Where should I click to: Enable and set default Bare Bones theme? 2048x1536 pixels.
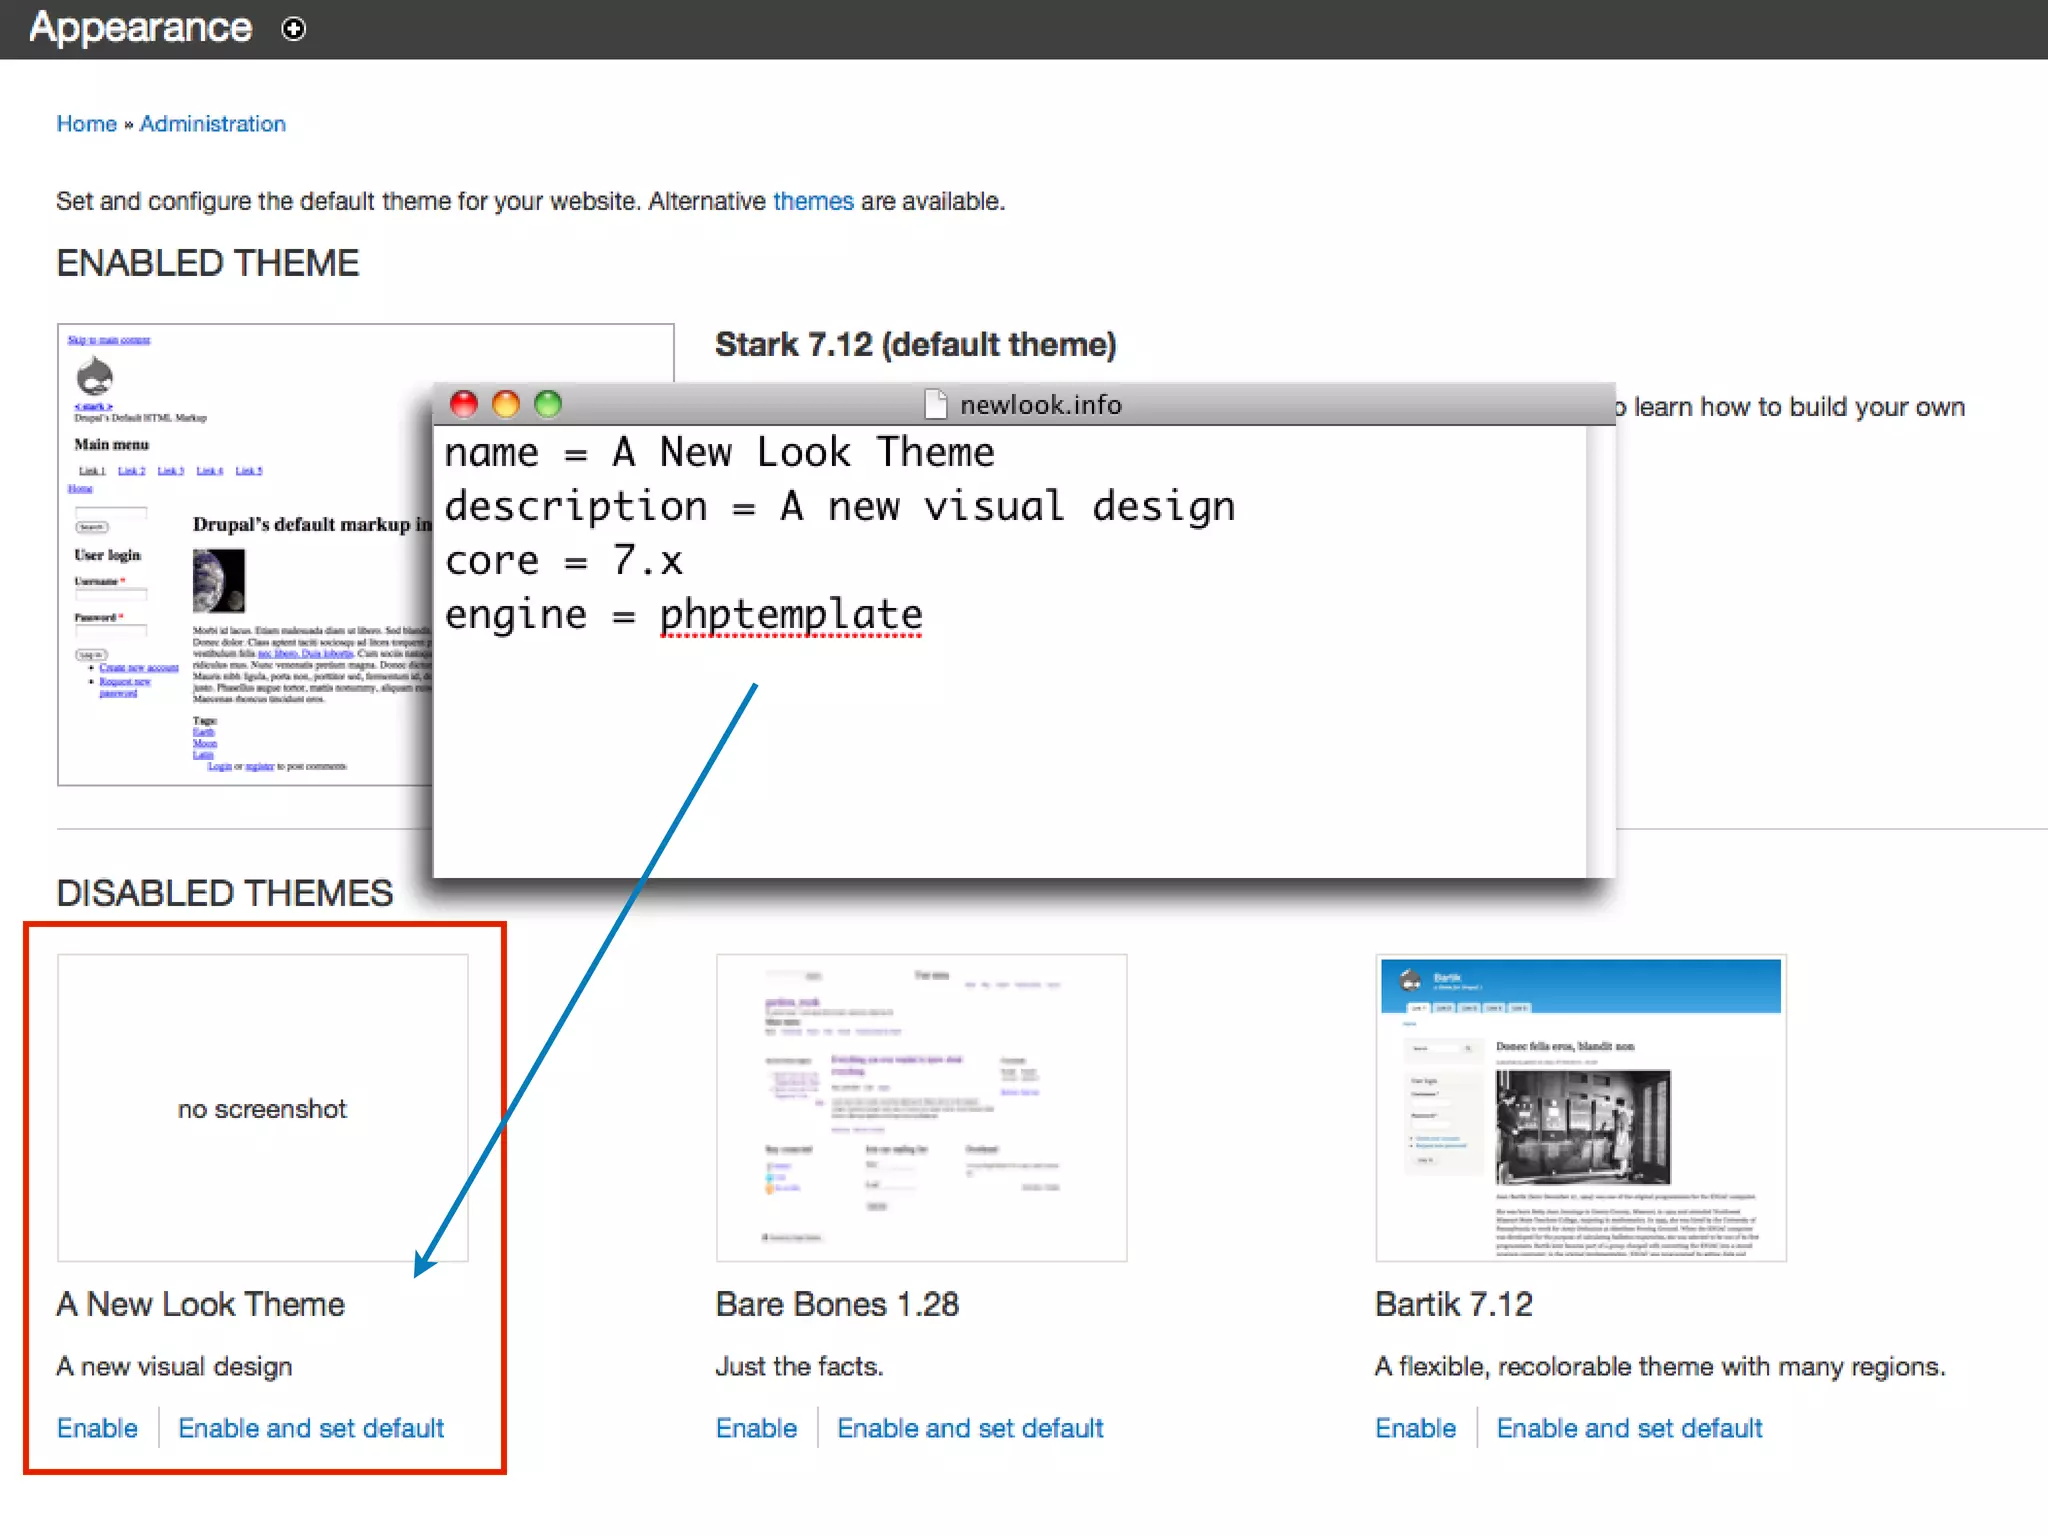coord(970,1428)
